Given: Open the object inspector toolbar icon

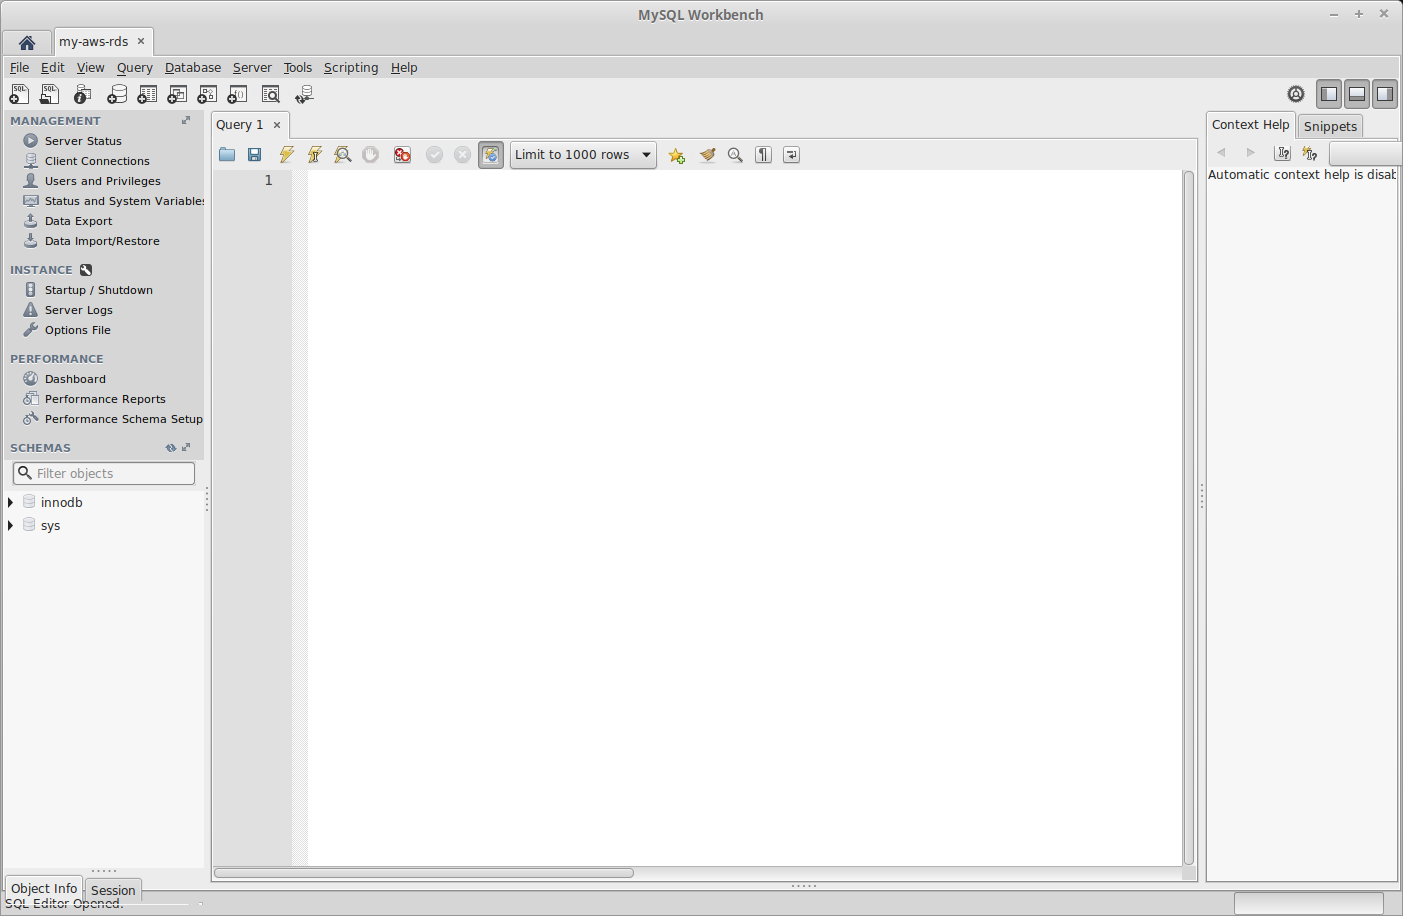Looking at the screenshot, I should point(83,94).
